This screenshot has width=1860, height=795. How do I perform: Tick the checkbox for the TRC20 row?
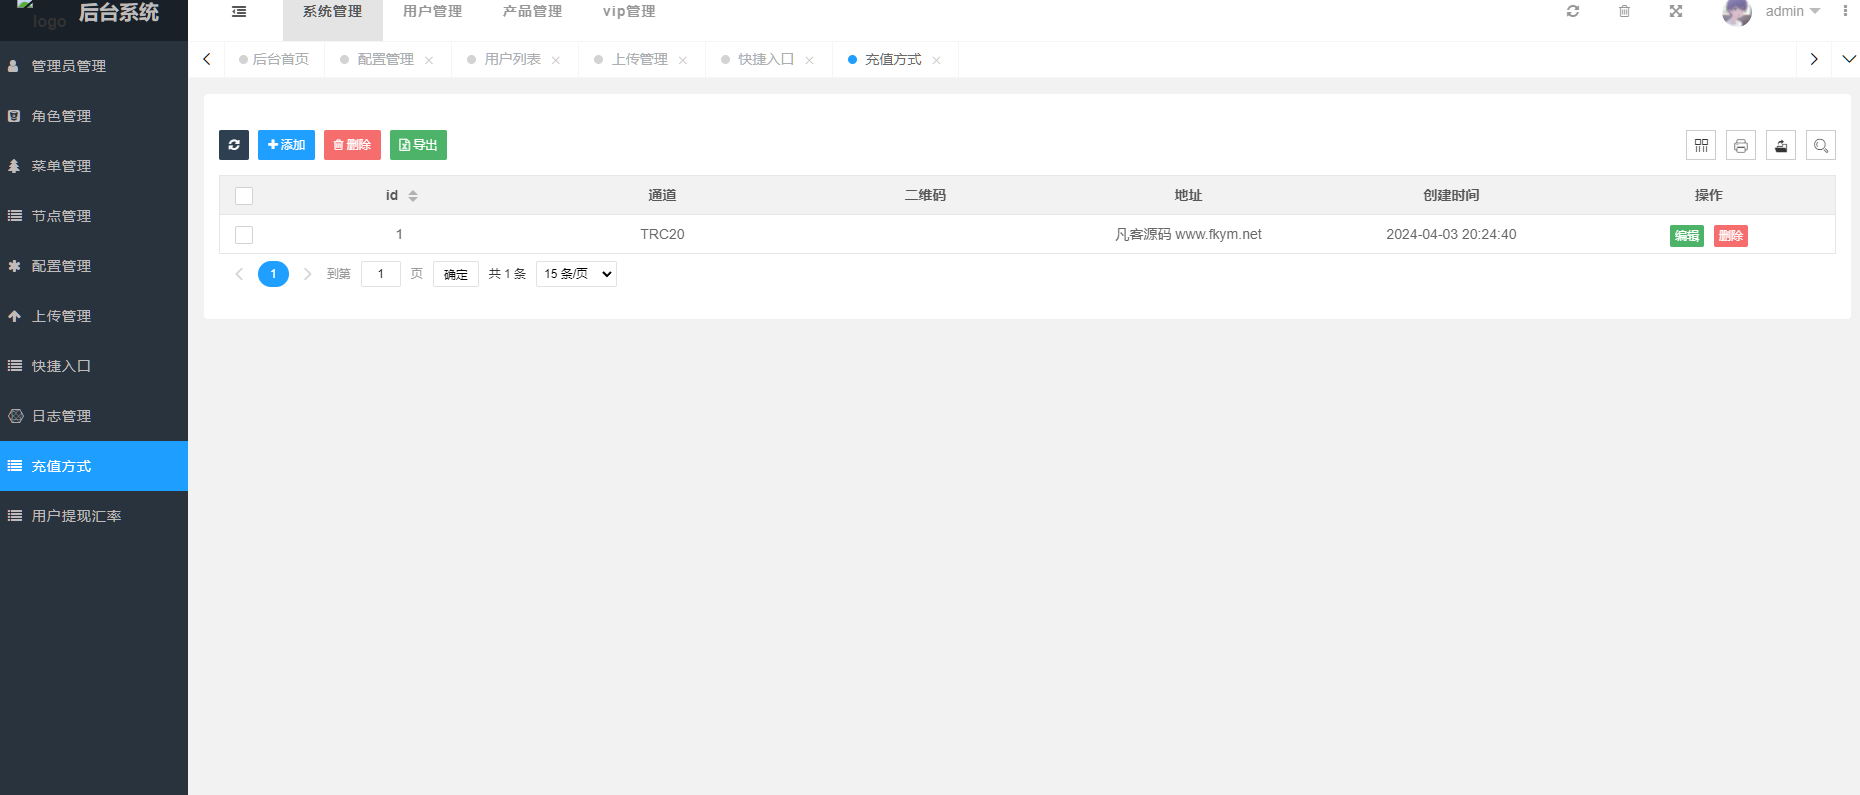244,235
